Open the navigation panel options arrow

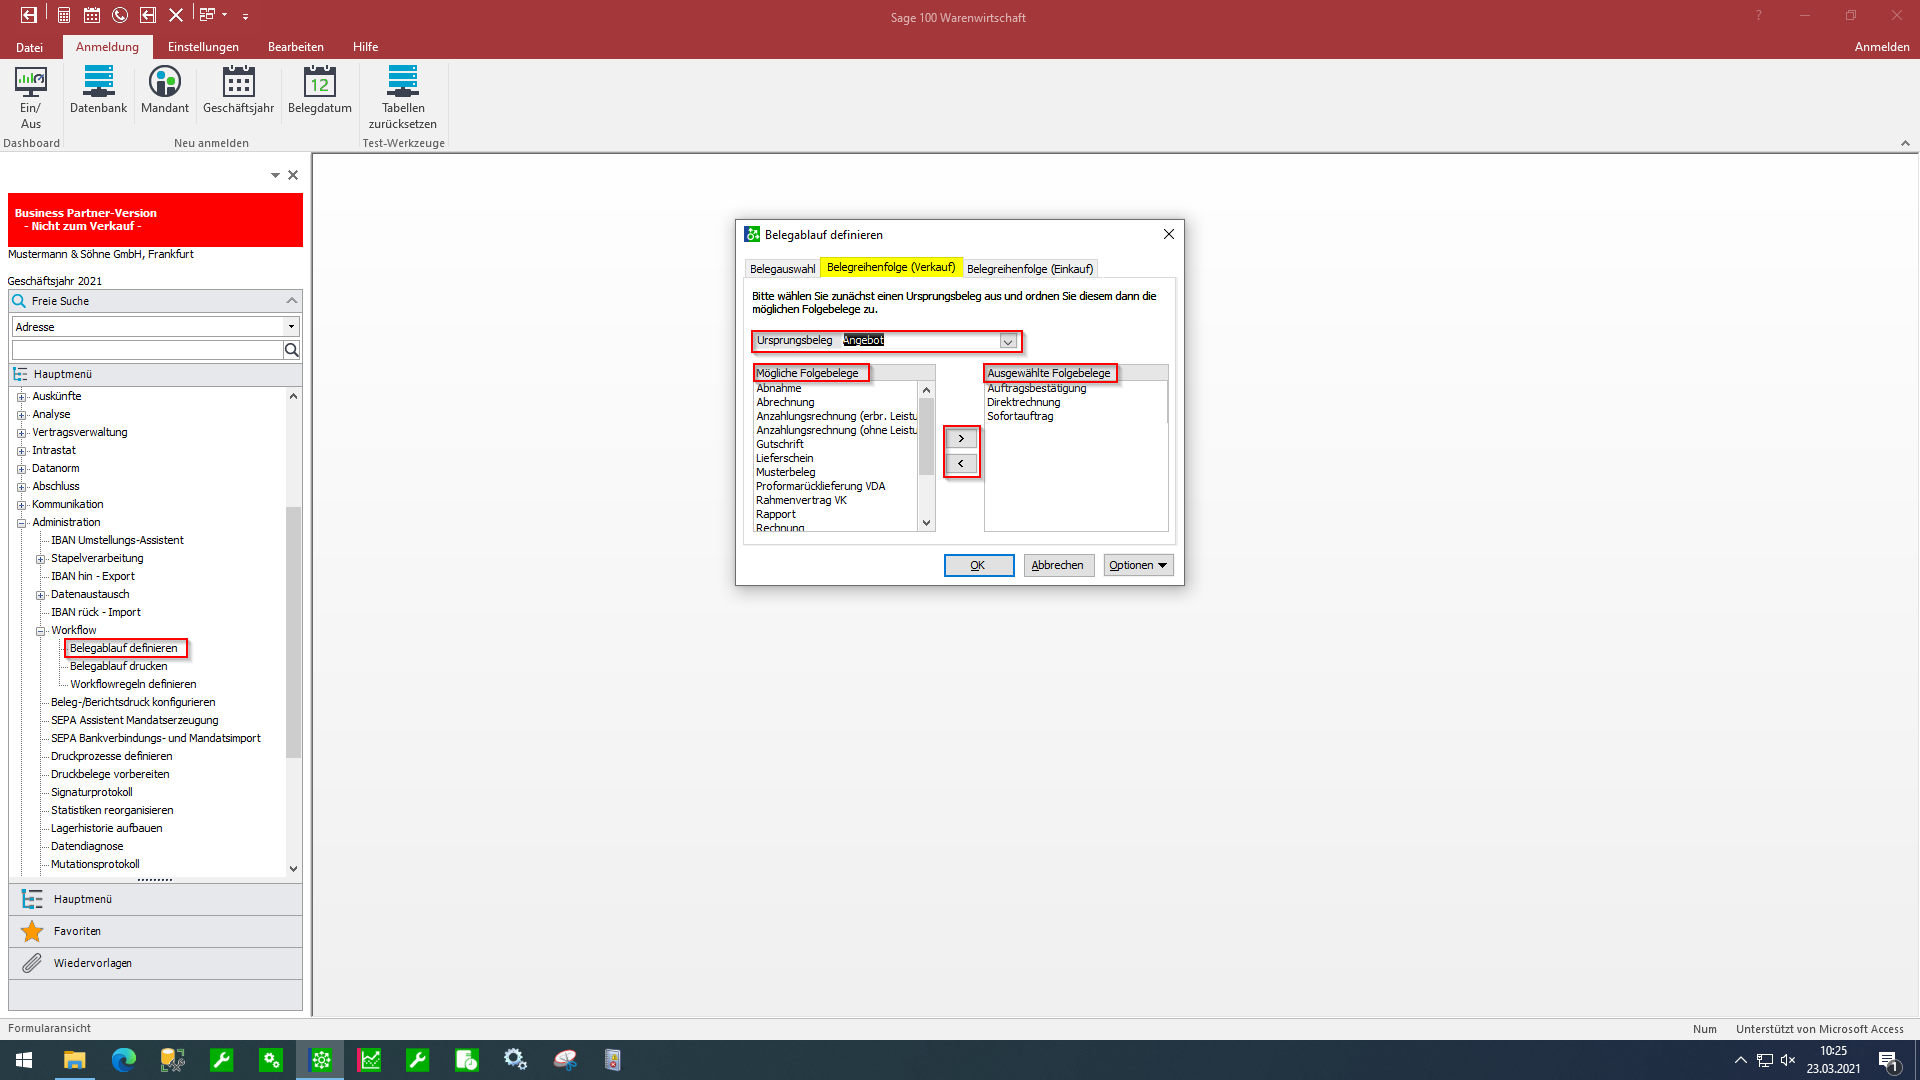coord(275,175)
